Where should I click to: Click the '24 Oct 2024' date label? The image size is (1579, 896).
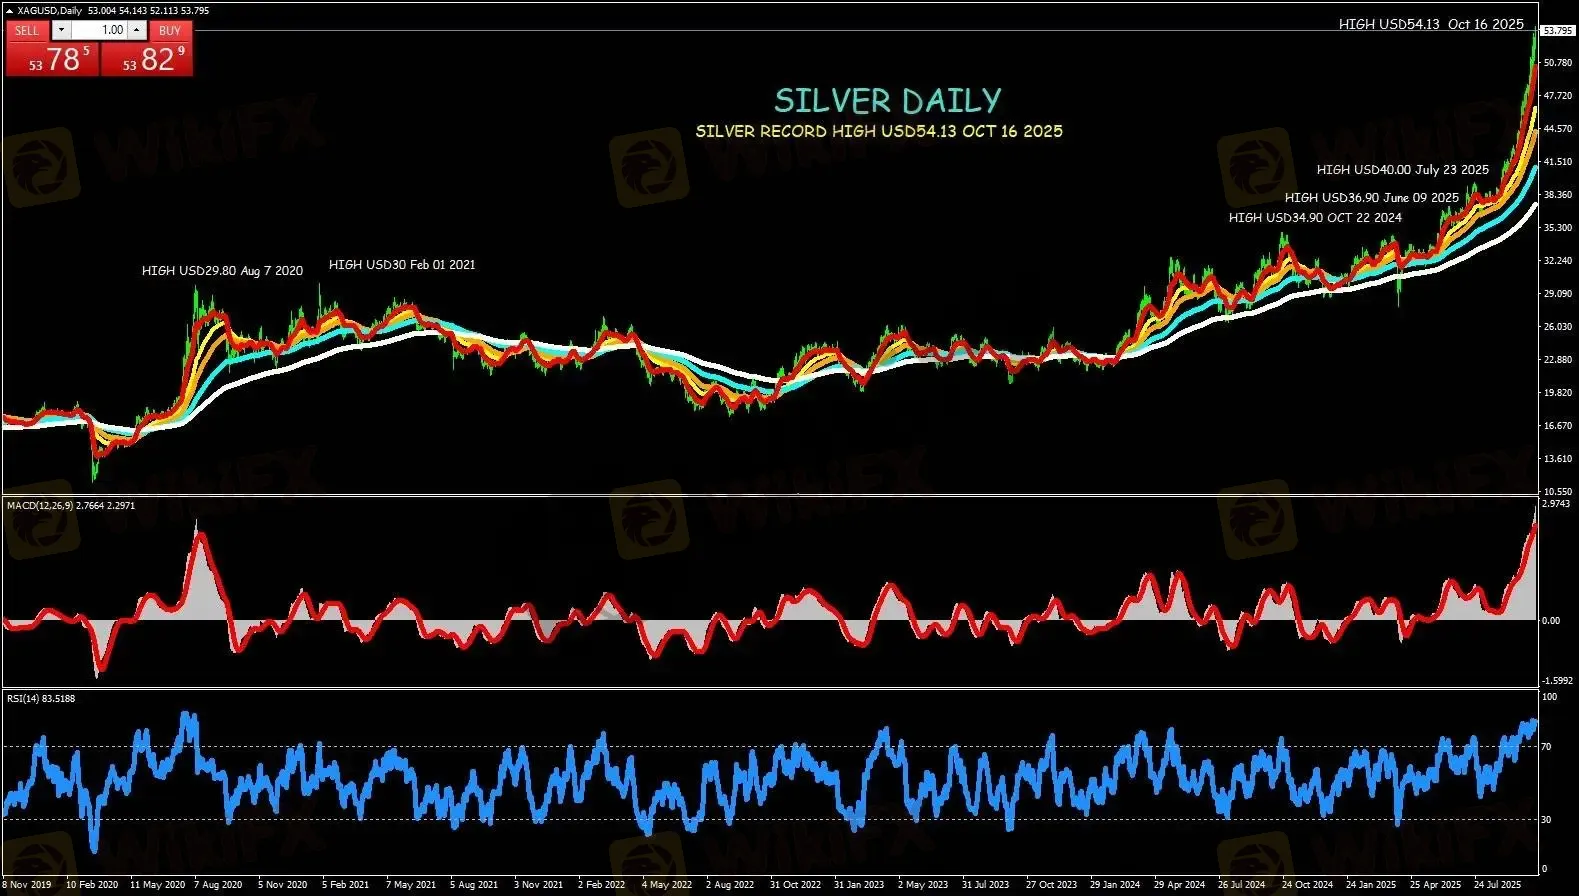[1307, 885]
